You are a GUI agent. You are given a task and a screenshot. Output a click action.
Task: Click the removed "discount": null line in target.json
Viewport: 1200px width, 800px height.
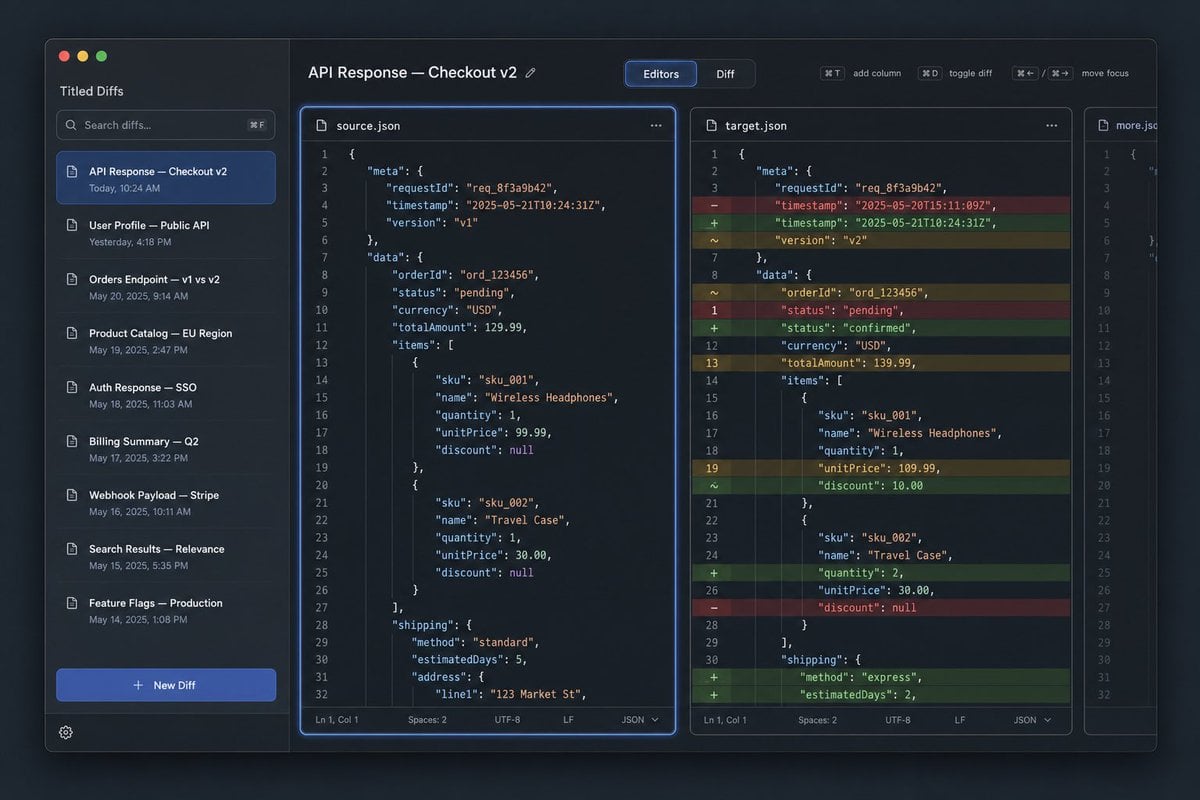(x=880, y=607)
